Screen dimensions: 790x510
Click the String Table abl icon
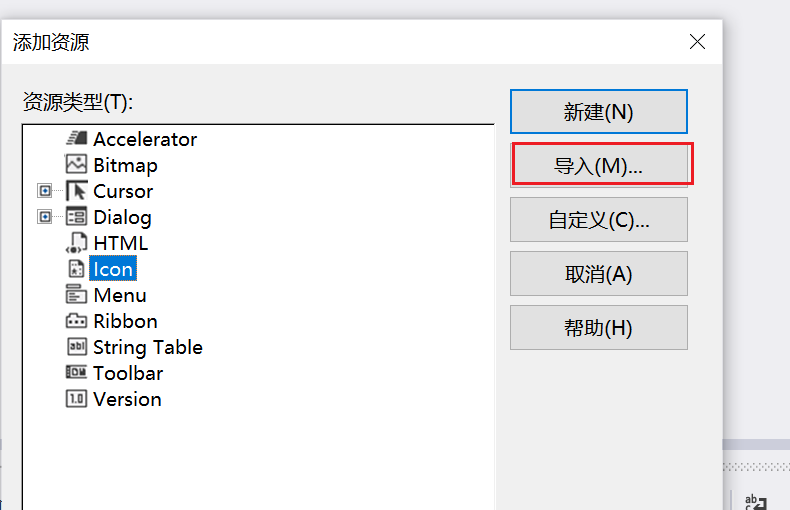pyautogui.click(x=76, y=346)
